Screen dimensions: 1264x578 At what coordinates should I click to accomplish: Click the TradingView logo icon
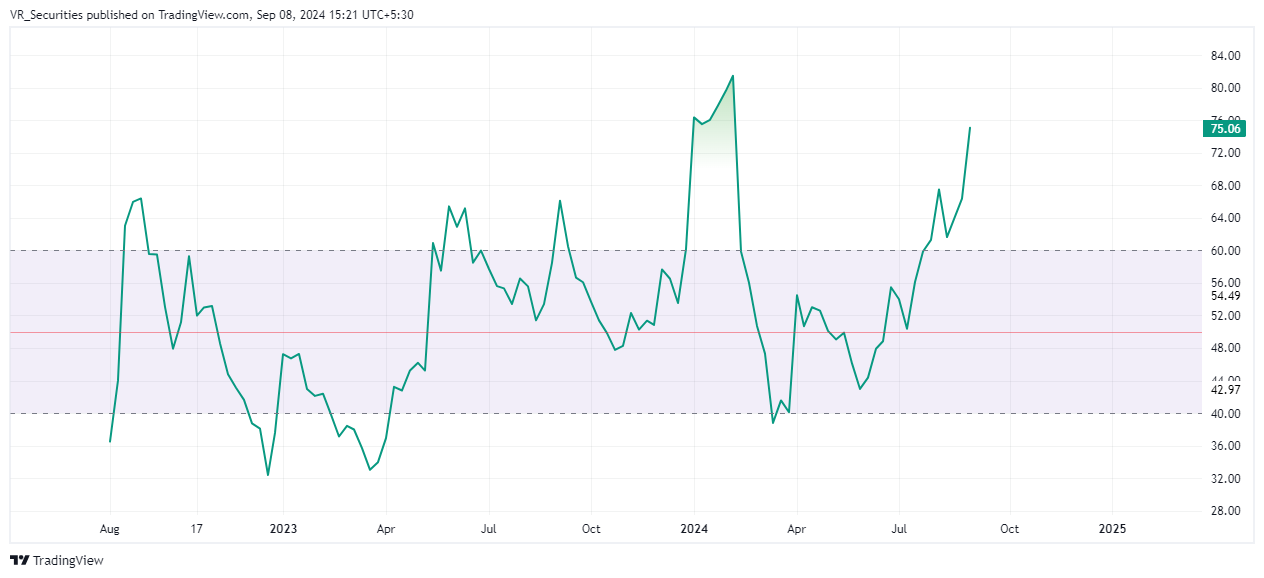tap(19, 561)
